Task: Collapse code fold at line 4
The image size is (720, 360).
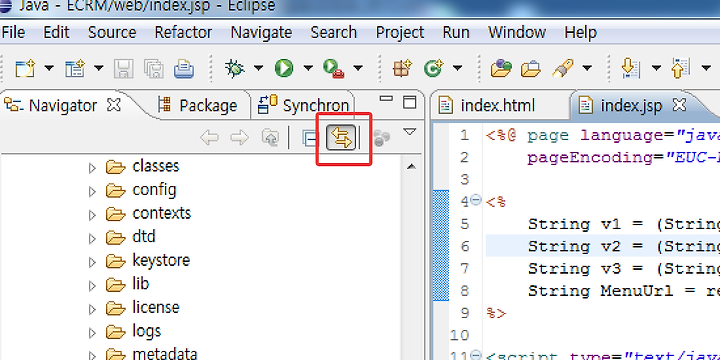Action: (476, 200)
